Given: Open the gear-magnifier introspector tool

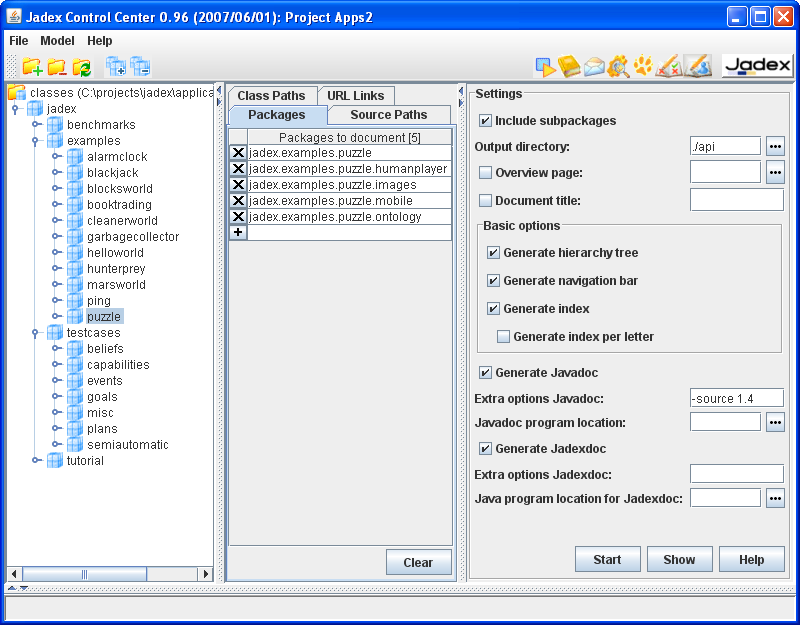Looking at the screenshot, I should (618, 66).
